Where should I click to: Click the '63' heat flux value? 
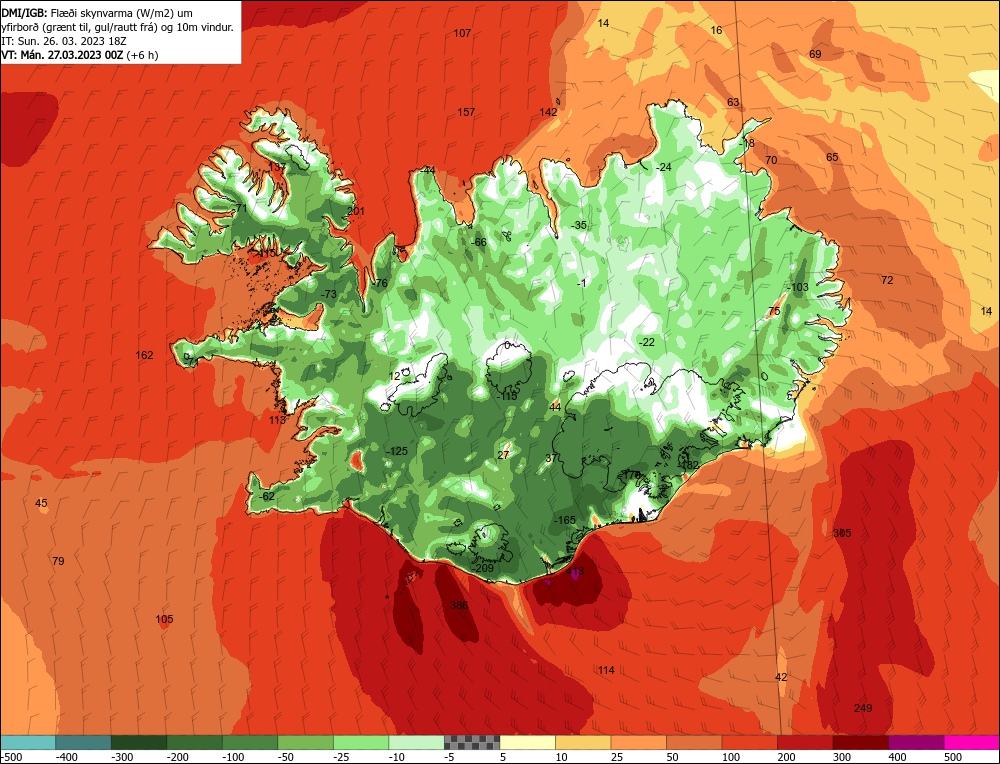pyautogui.click(x=733, y=102)
